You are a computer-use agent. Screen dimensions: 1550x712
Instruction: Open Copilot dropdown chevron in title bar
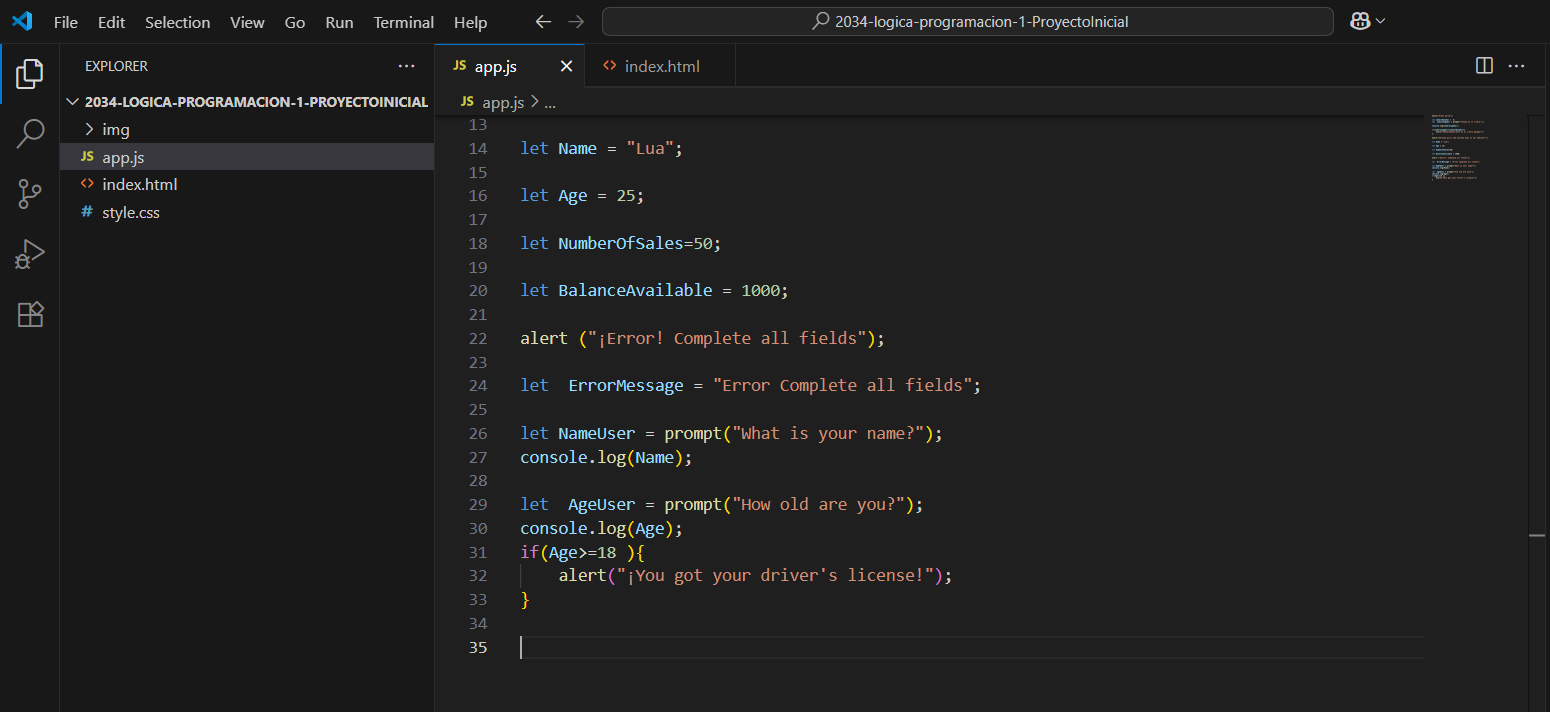[1381, 21]
